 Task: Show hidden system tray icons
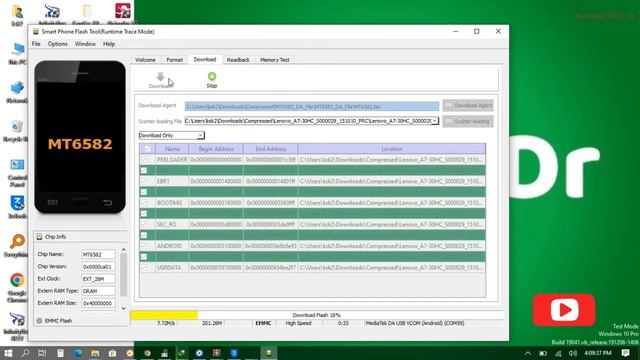click(527, 353)
